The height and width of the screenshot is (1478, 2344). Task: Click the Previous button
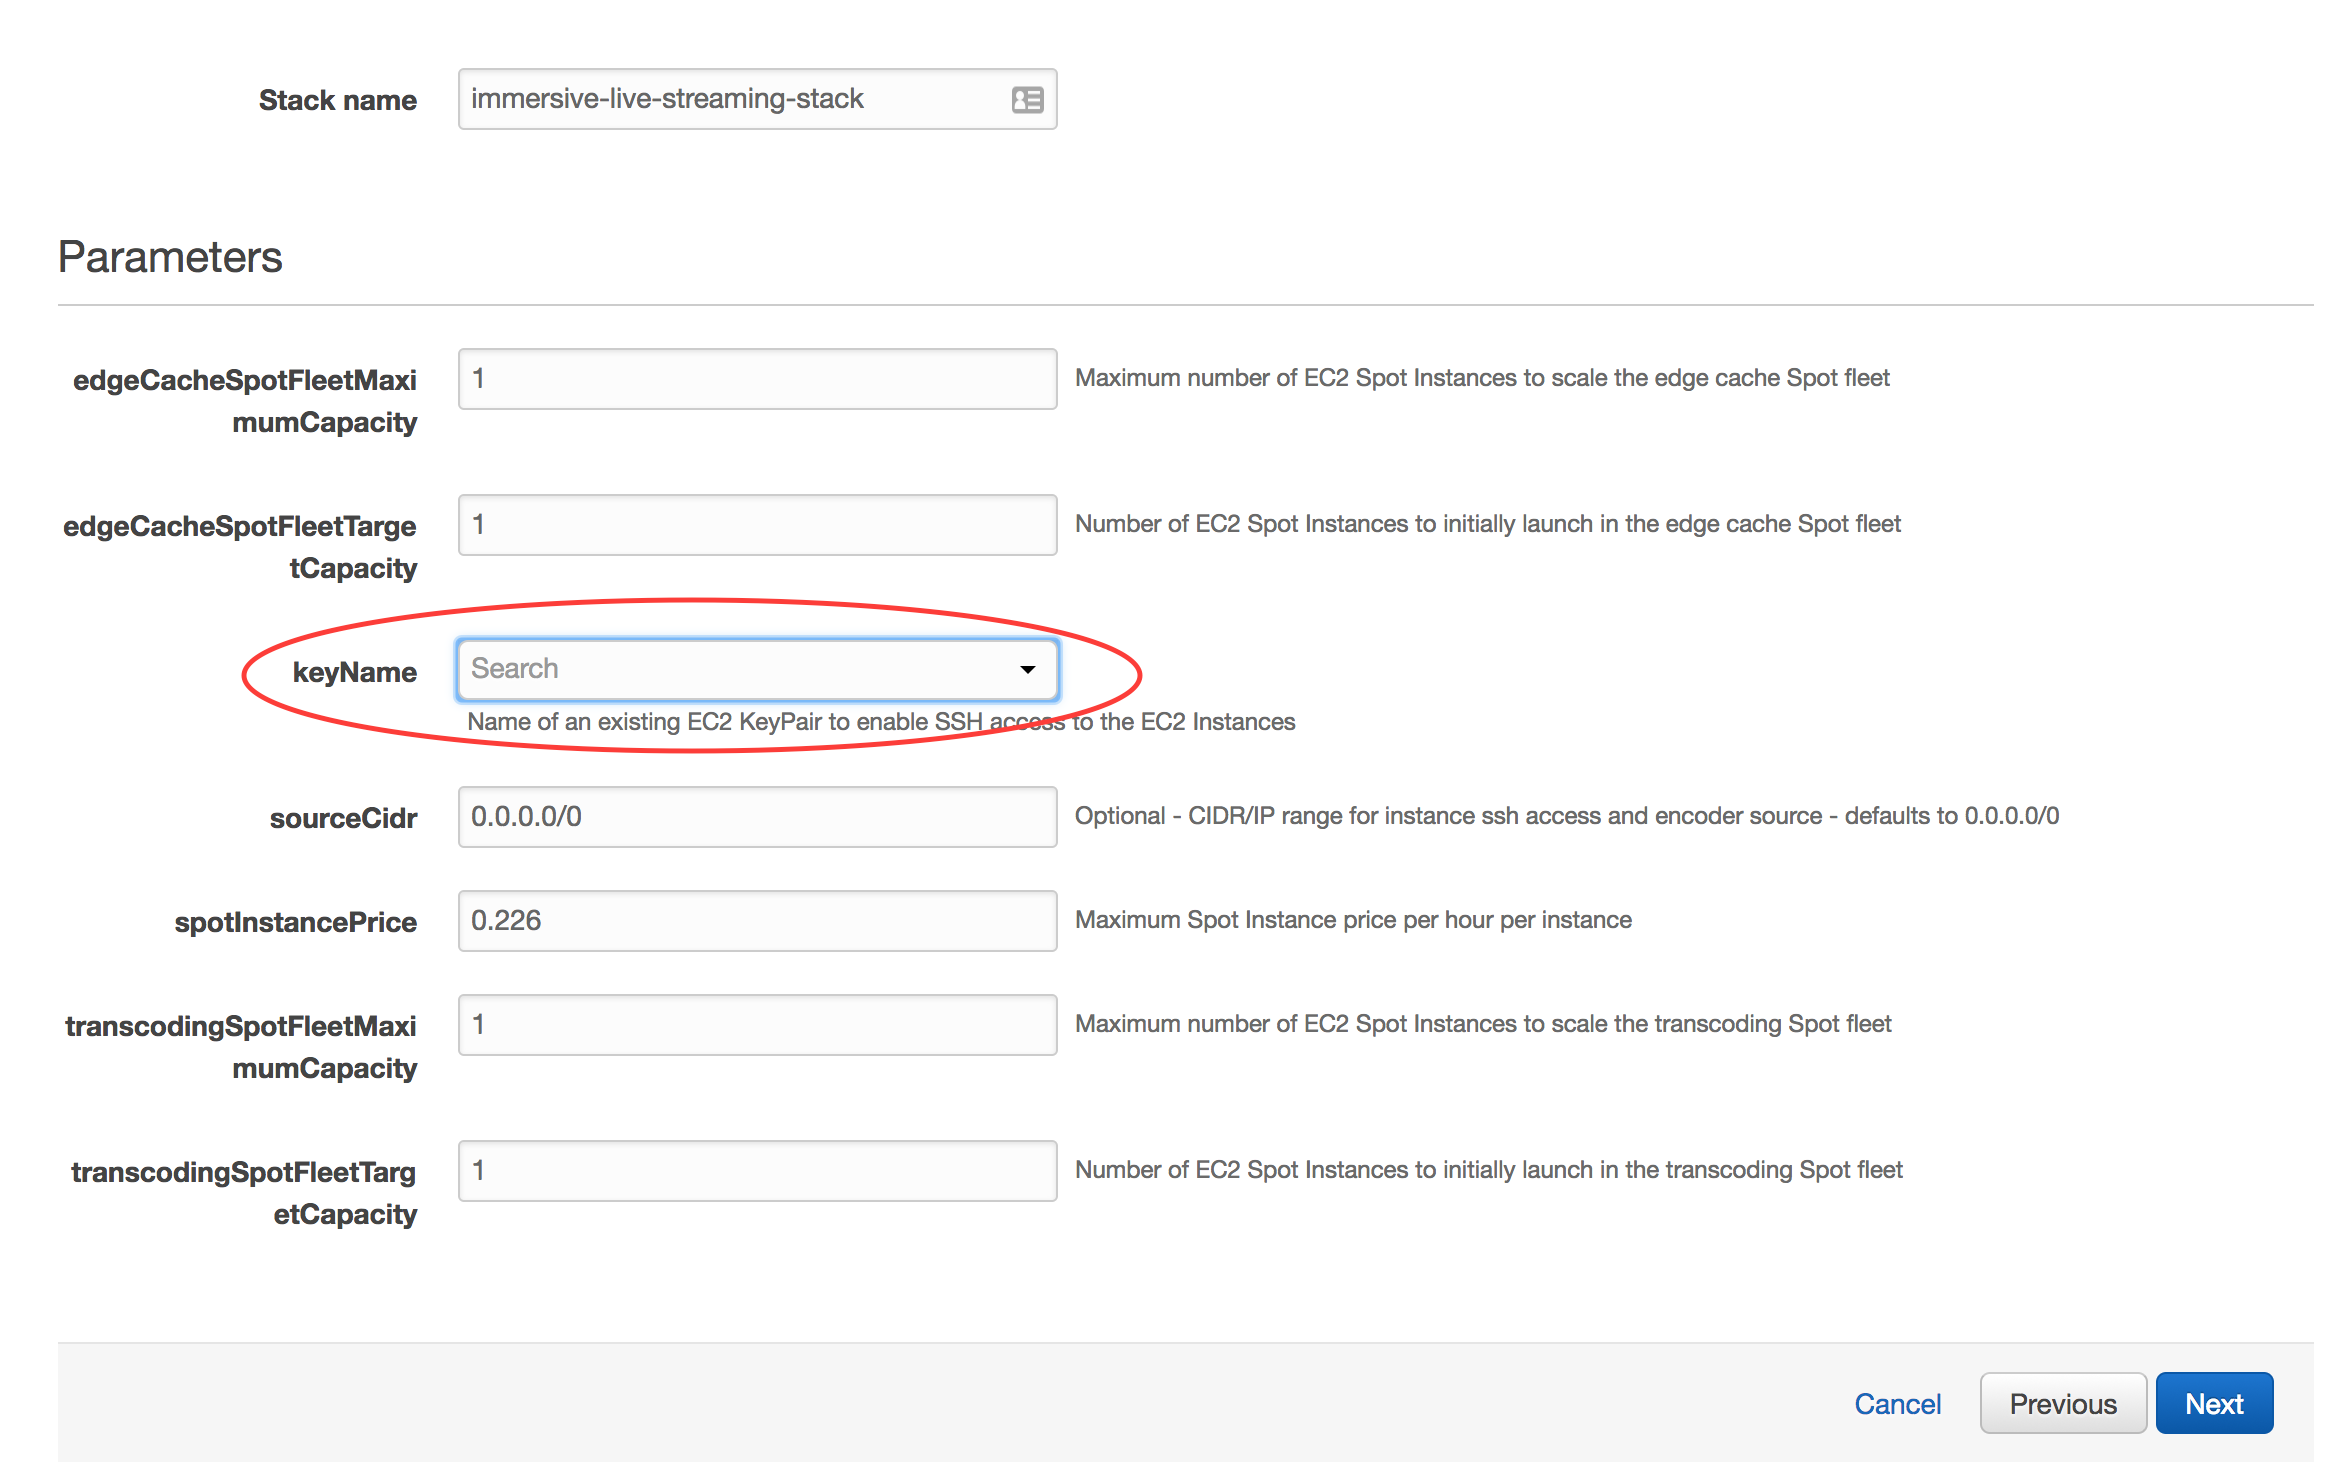(2063, 1404)
